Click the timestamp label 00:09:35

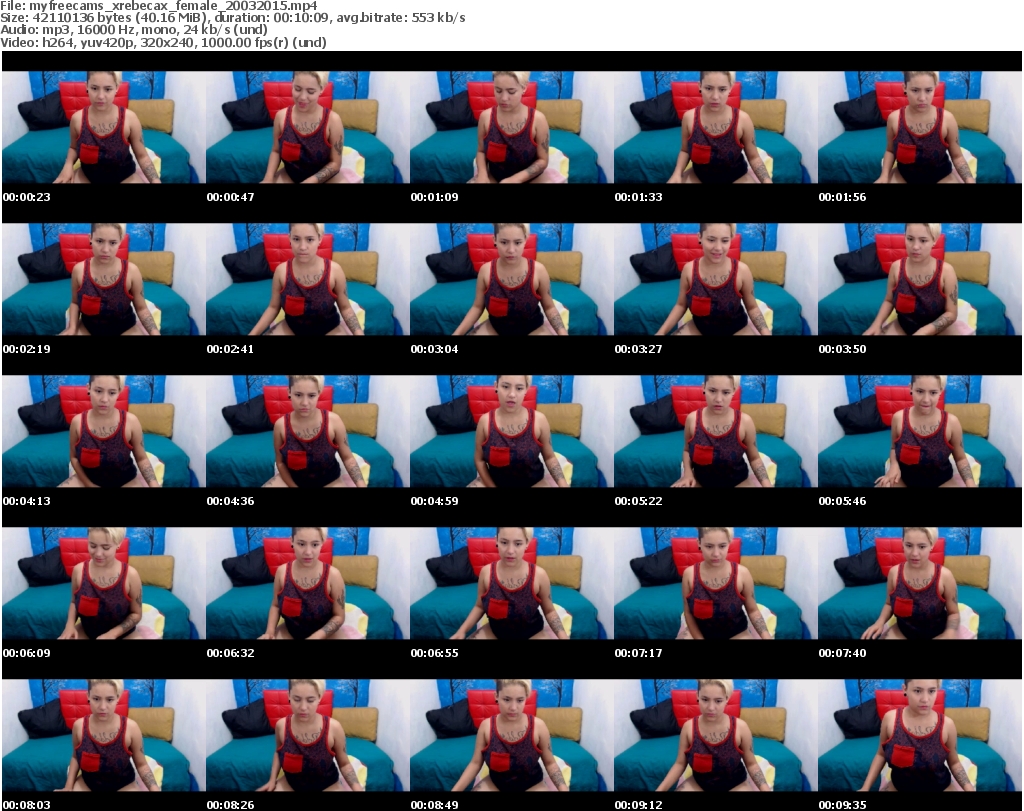click(x=842, y=805)
